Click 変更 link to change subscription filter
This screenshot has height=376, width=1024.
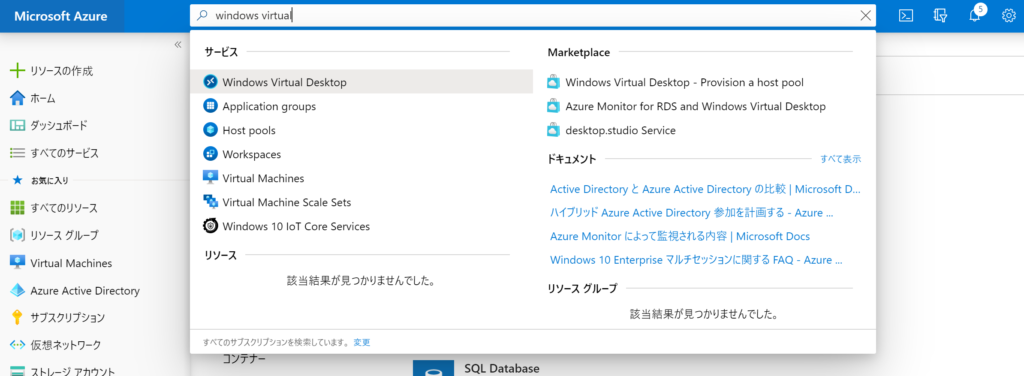click(362, 342)
